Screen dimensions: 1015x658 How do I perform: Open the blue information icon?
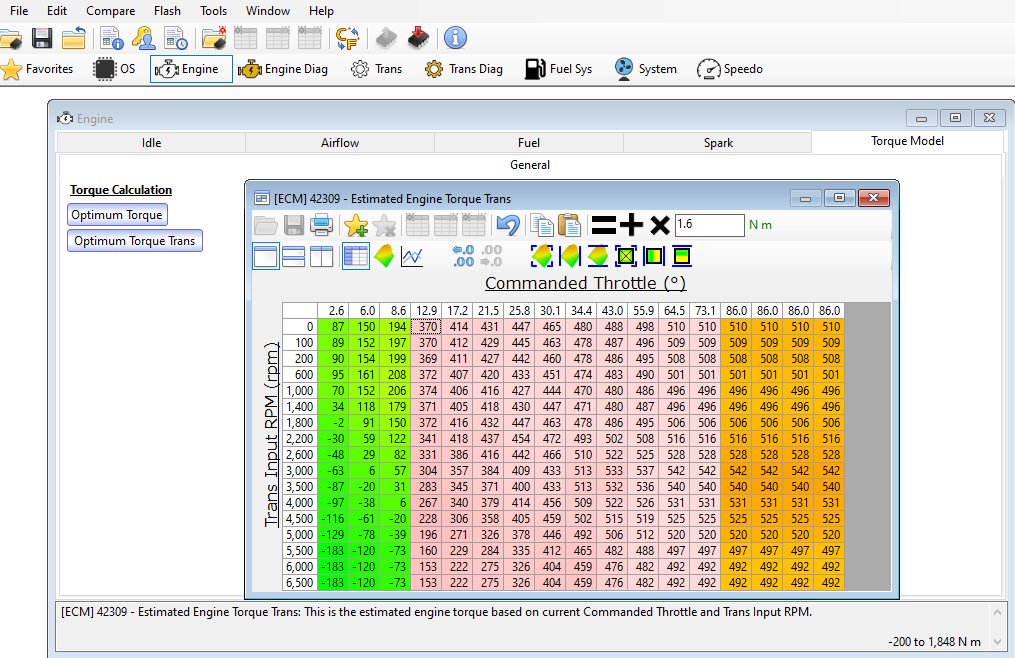click(455, 38)
